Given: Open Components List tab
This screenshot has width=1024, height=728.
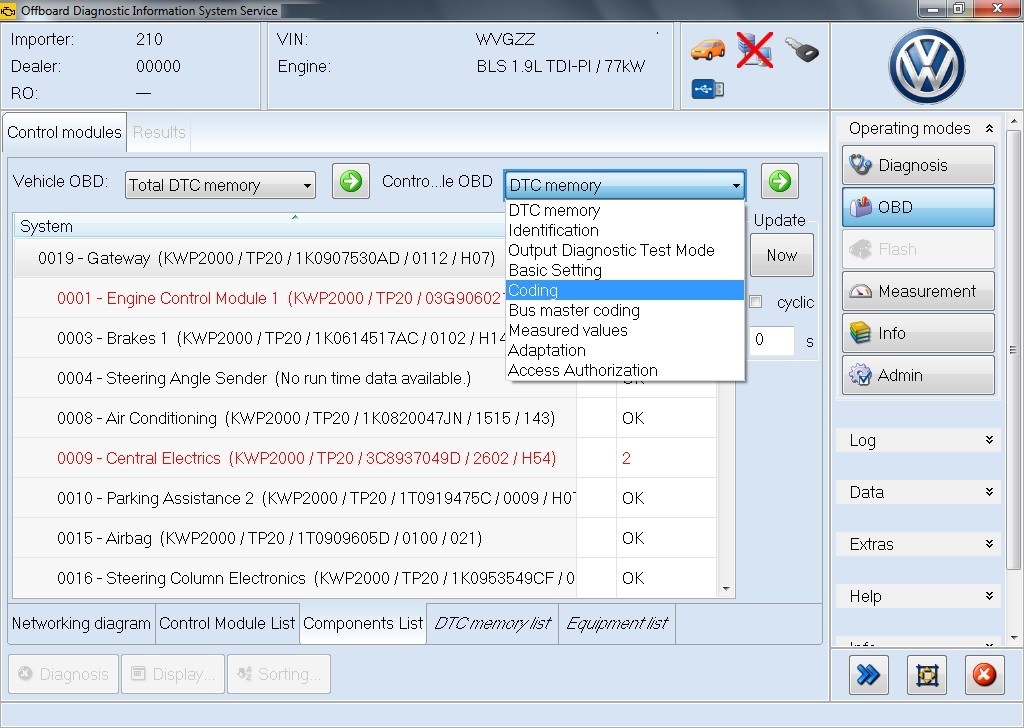Looking at the screenshot, I should click(x=363, y=624).
